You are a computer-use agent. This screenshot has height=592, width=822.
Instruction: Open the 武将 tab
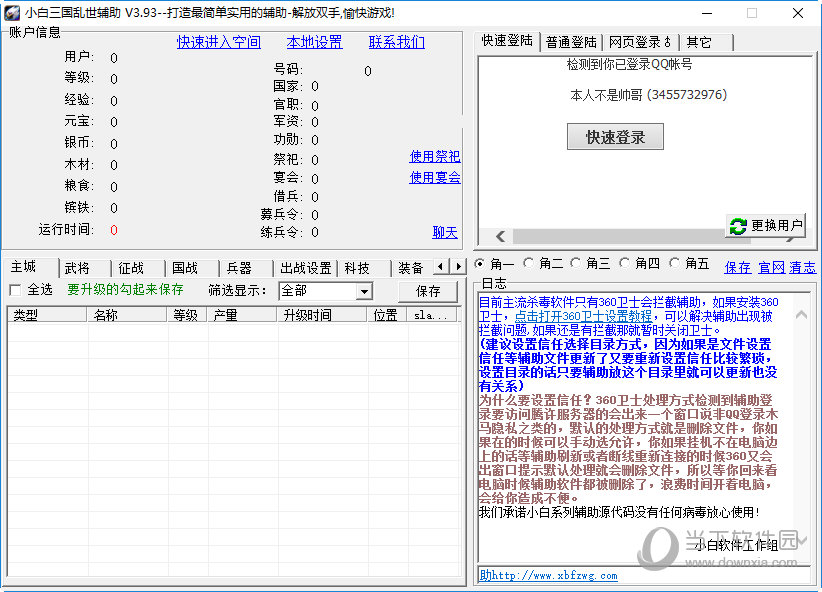click(85, 268)
